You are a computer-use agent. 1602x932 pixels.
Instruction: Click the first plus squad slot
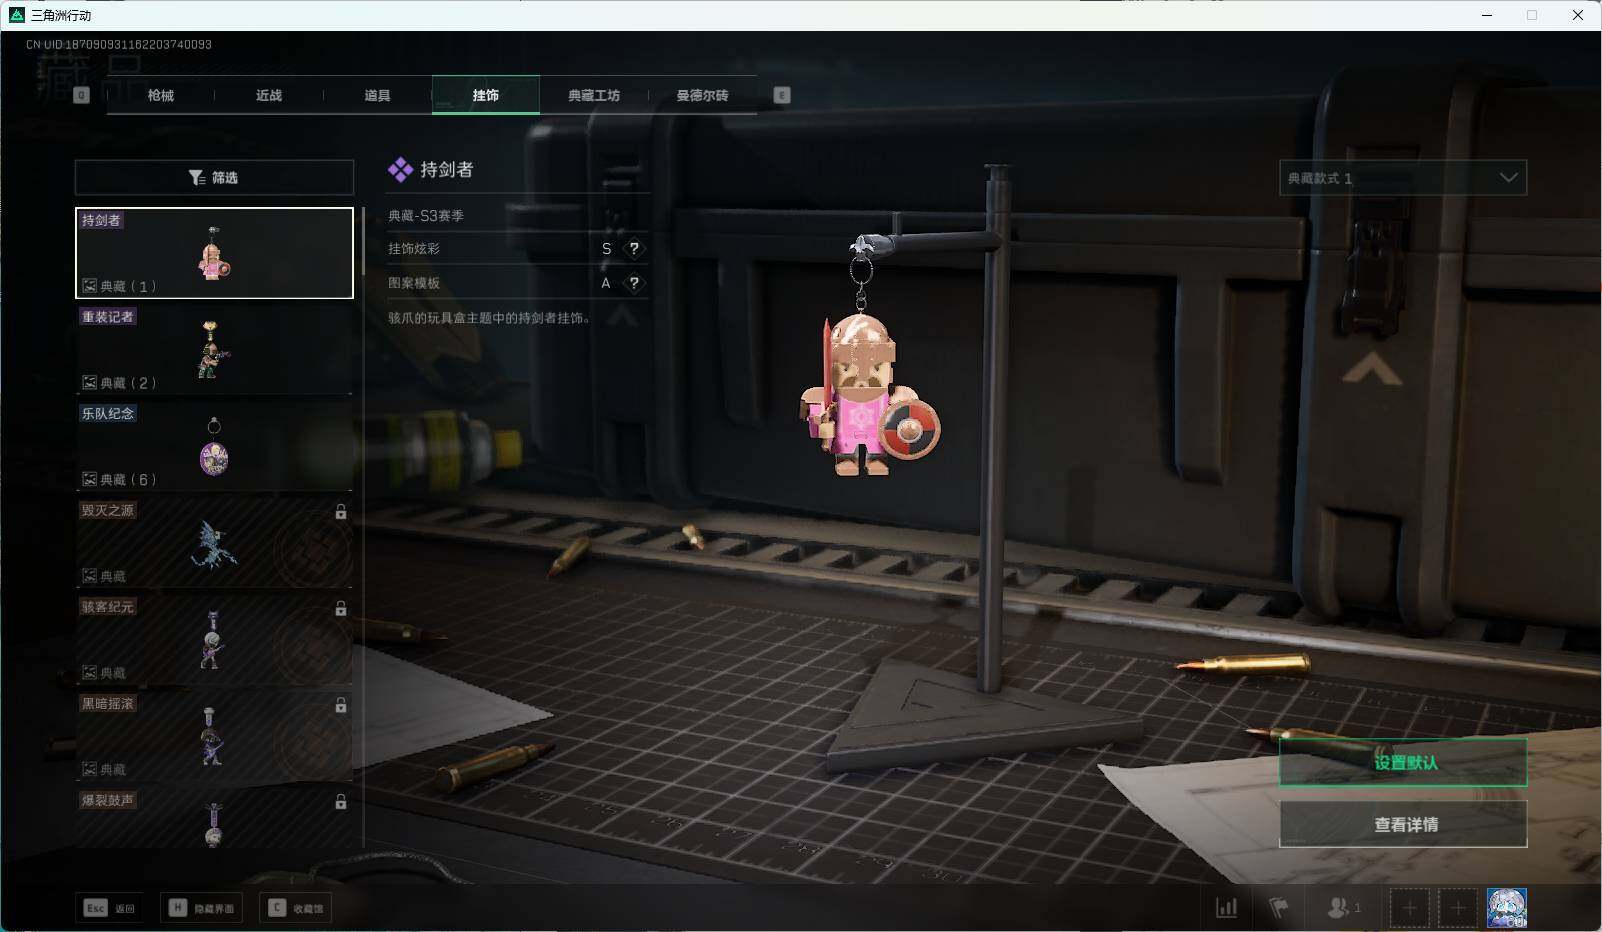1409,908
